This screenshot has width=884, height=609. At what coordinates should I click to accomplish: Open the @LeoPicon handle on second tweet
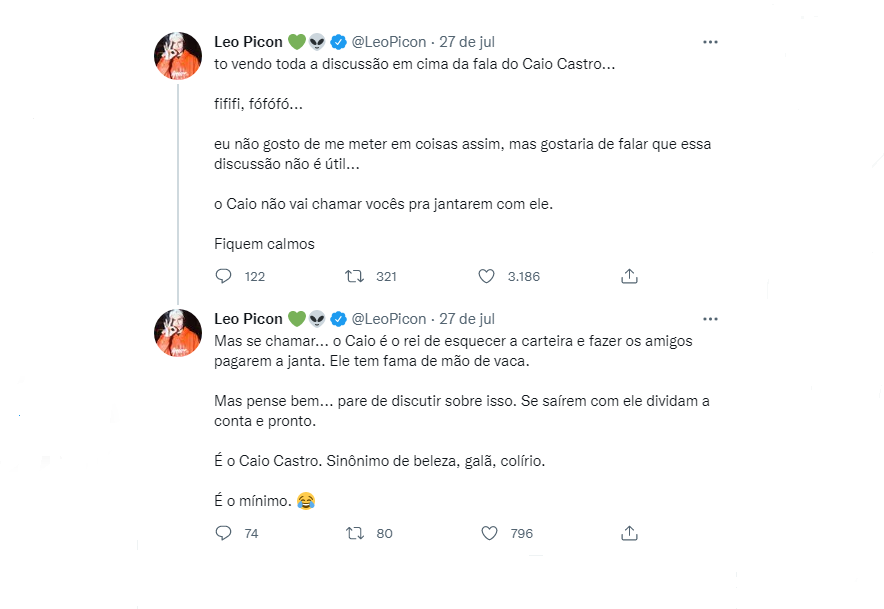tap(389, 319)
